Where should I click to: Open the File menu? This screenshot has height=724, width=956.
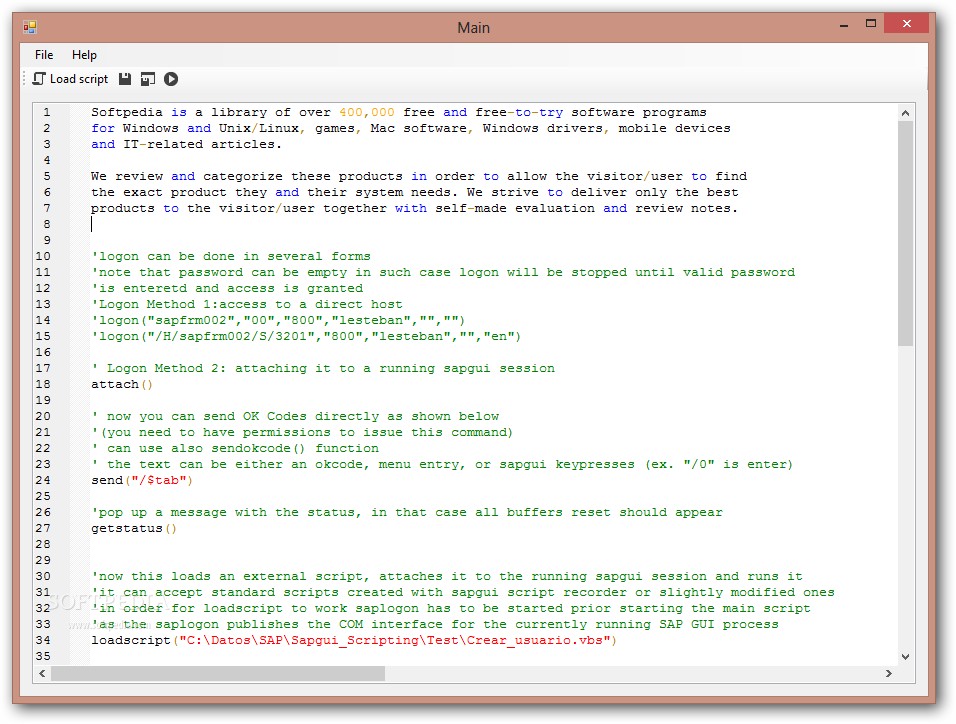point(44,55)
